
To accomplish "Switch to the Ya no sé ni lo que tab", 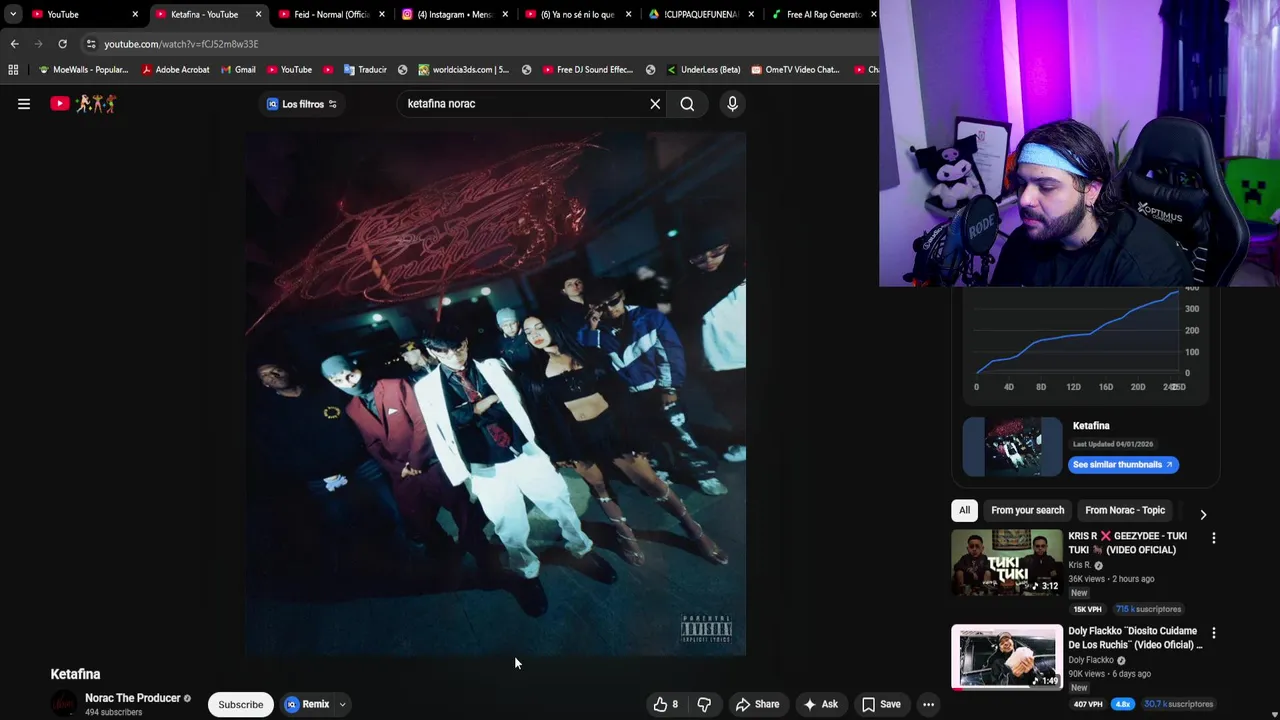I will pos(578,14).
